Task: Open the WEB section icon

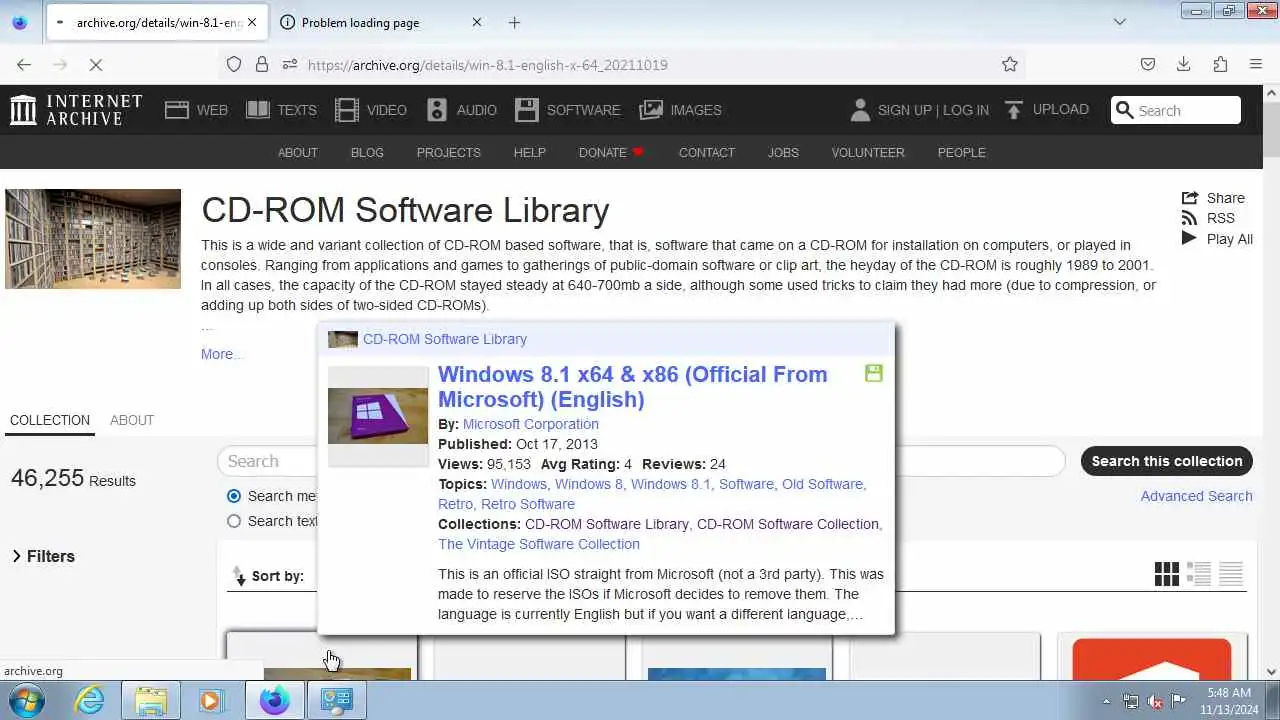Action: tap(177, 110)
